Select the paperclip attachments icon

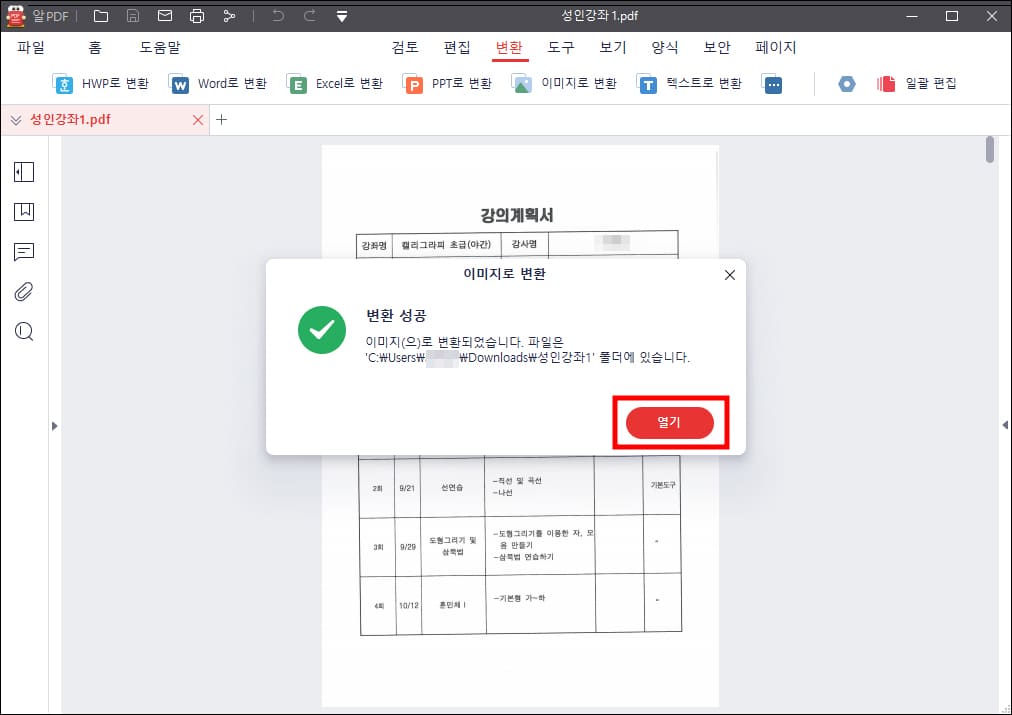click(23, 292)
